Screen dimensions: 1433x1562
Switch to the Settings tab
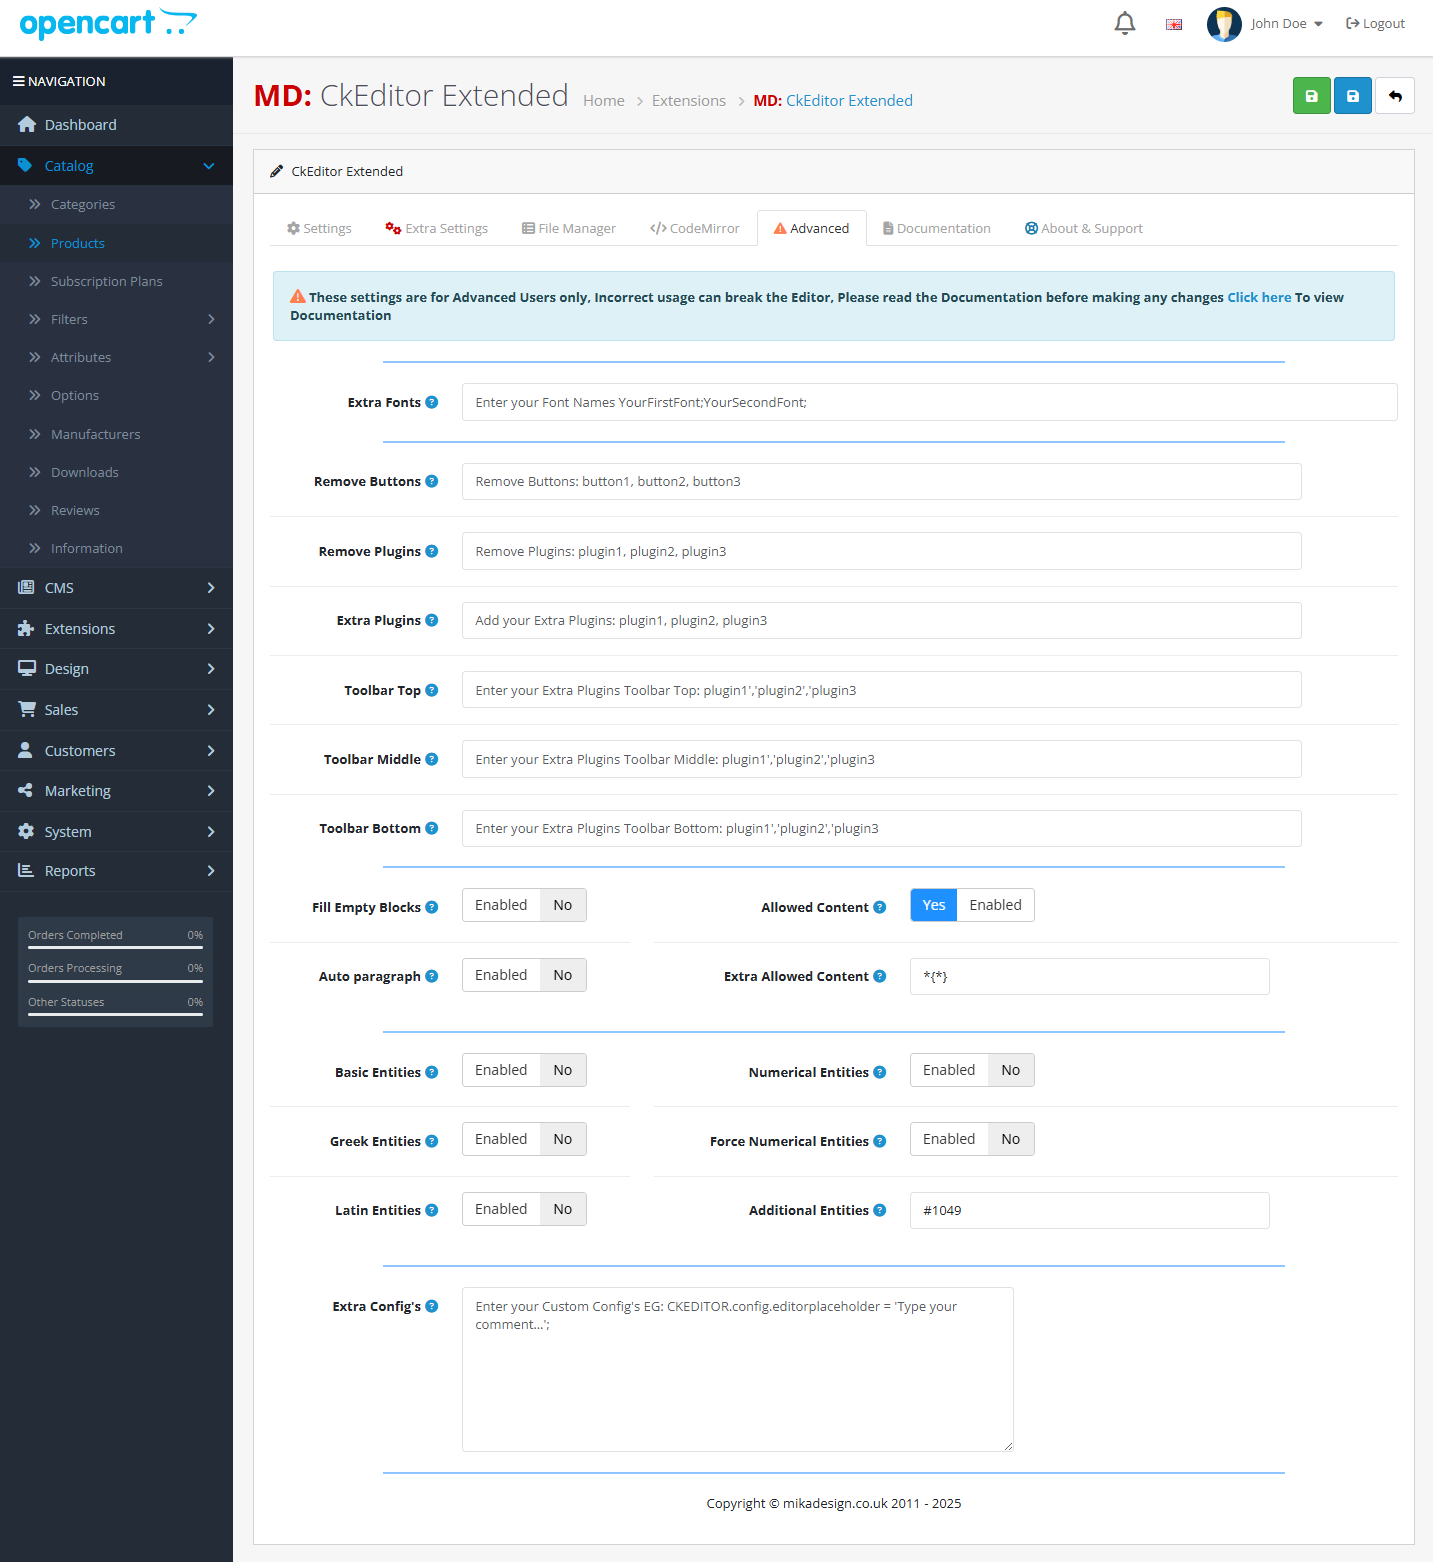pos(319,228)
